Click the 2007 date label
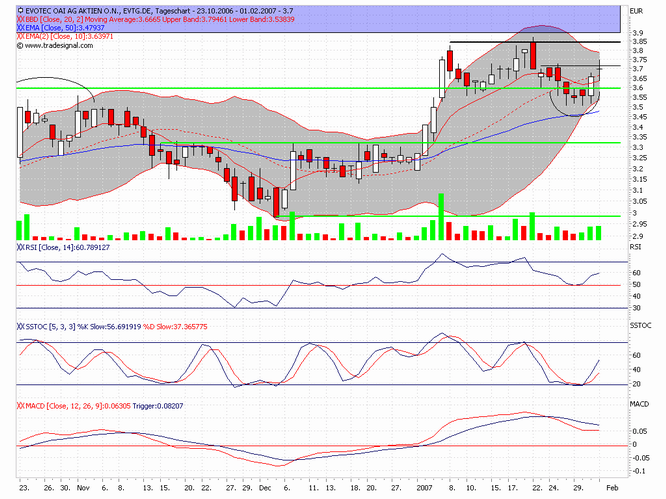666x499 pixels. [424, 488]
